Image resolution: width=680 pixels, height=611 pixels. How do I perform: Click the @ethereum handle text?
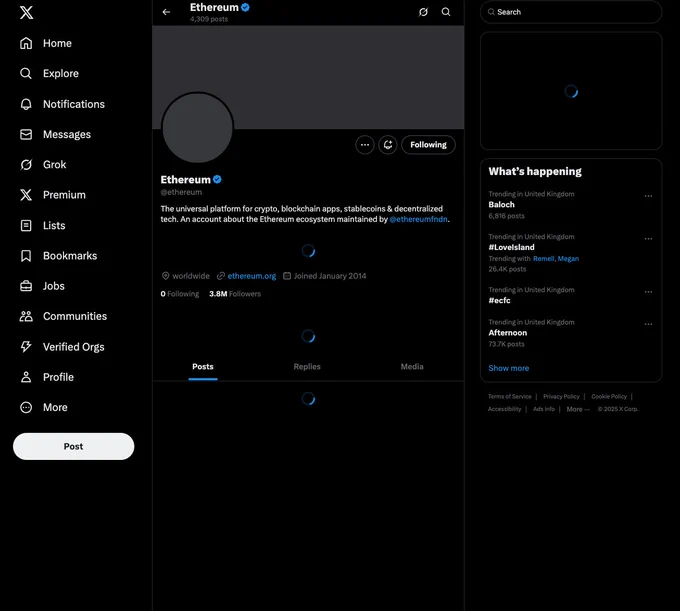point(181,192)
